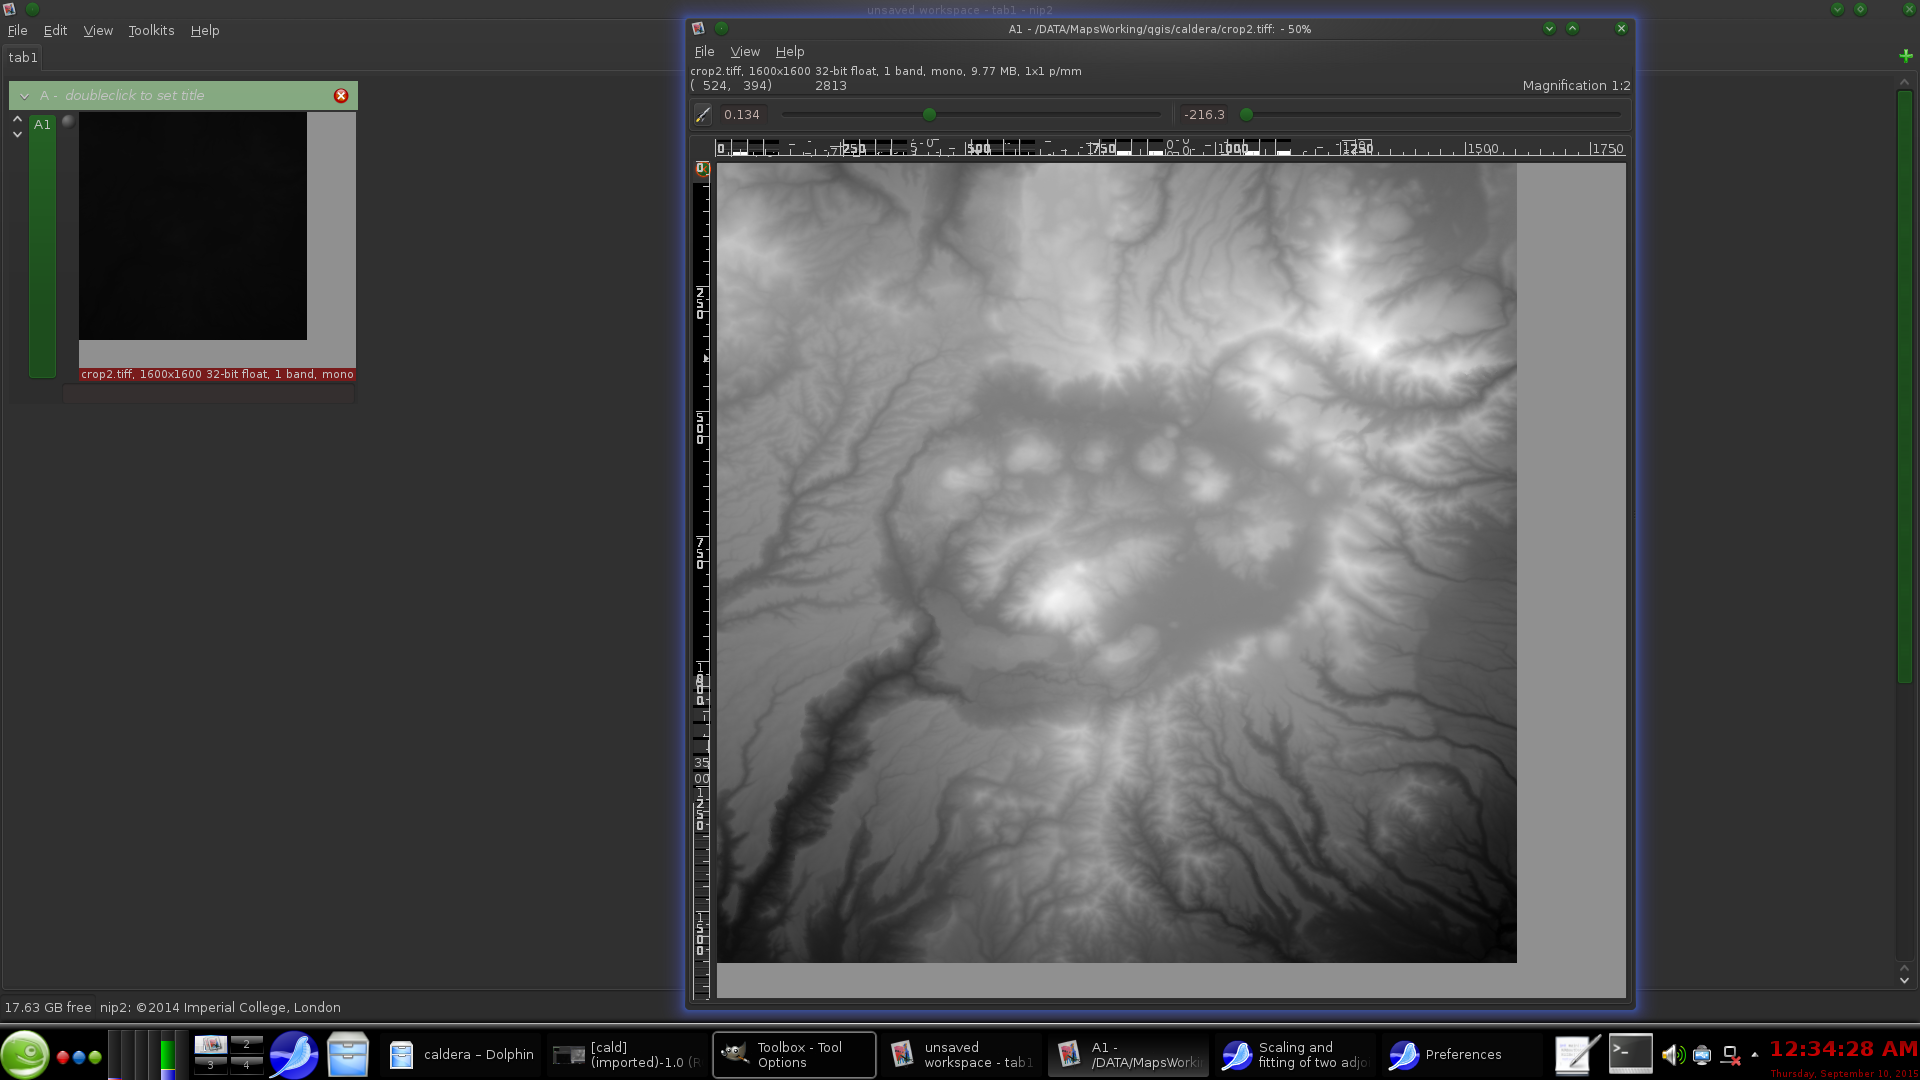Image resolution: width=1920 pixels, height=1080 pixels.
Task: Move column contents up with the arrow
Action: [17, 119]
